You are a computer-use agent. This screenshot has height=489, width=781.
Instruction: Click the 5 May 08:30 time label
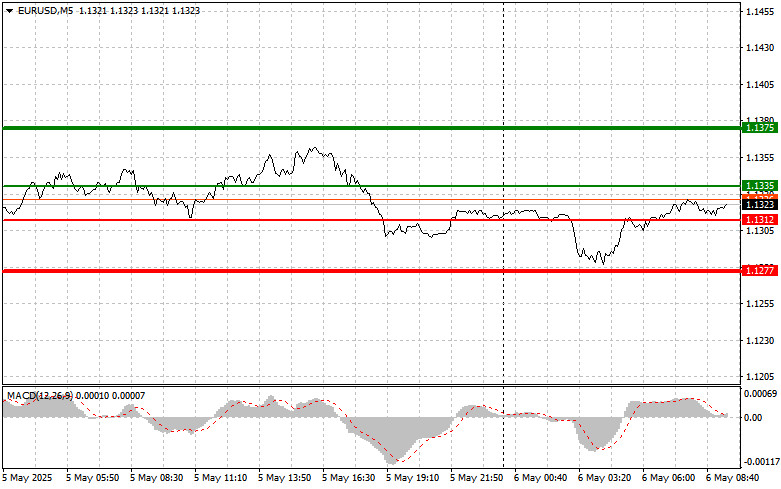[156, 478]
